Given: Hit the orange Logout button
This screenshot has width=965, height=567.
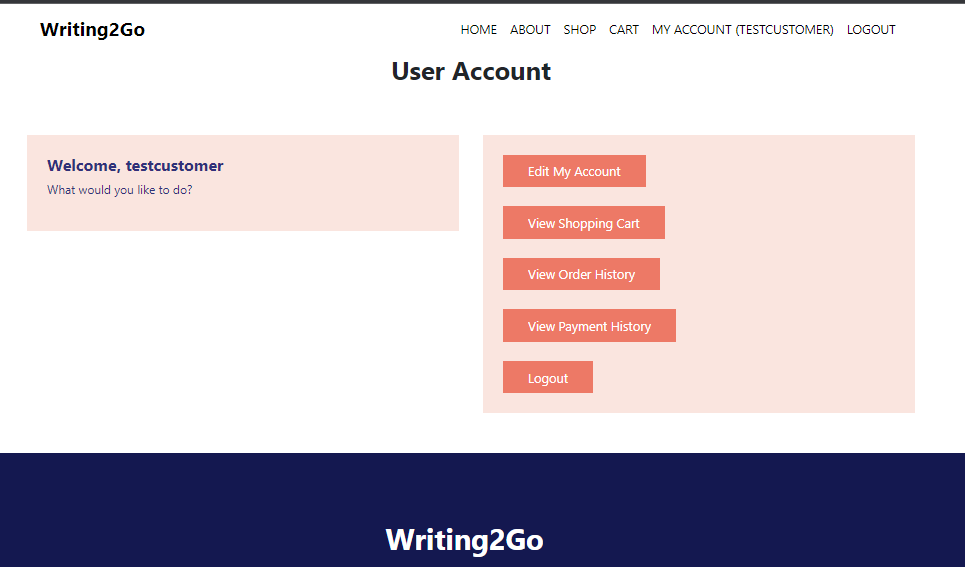Looking at the screenshot, I should (548, 377).
